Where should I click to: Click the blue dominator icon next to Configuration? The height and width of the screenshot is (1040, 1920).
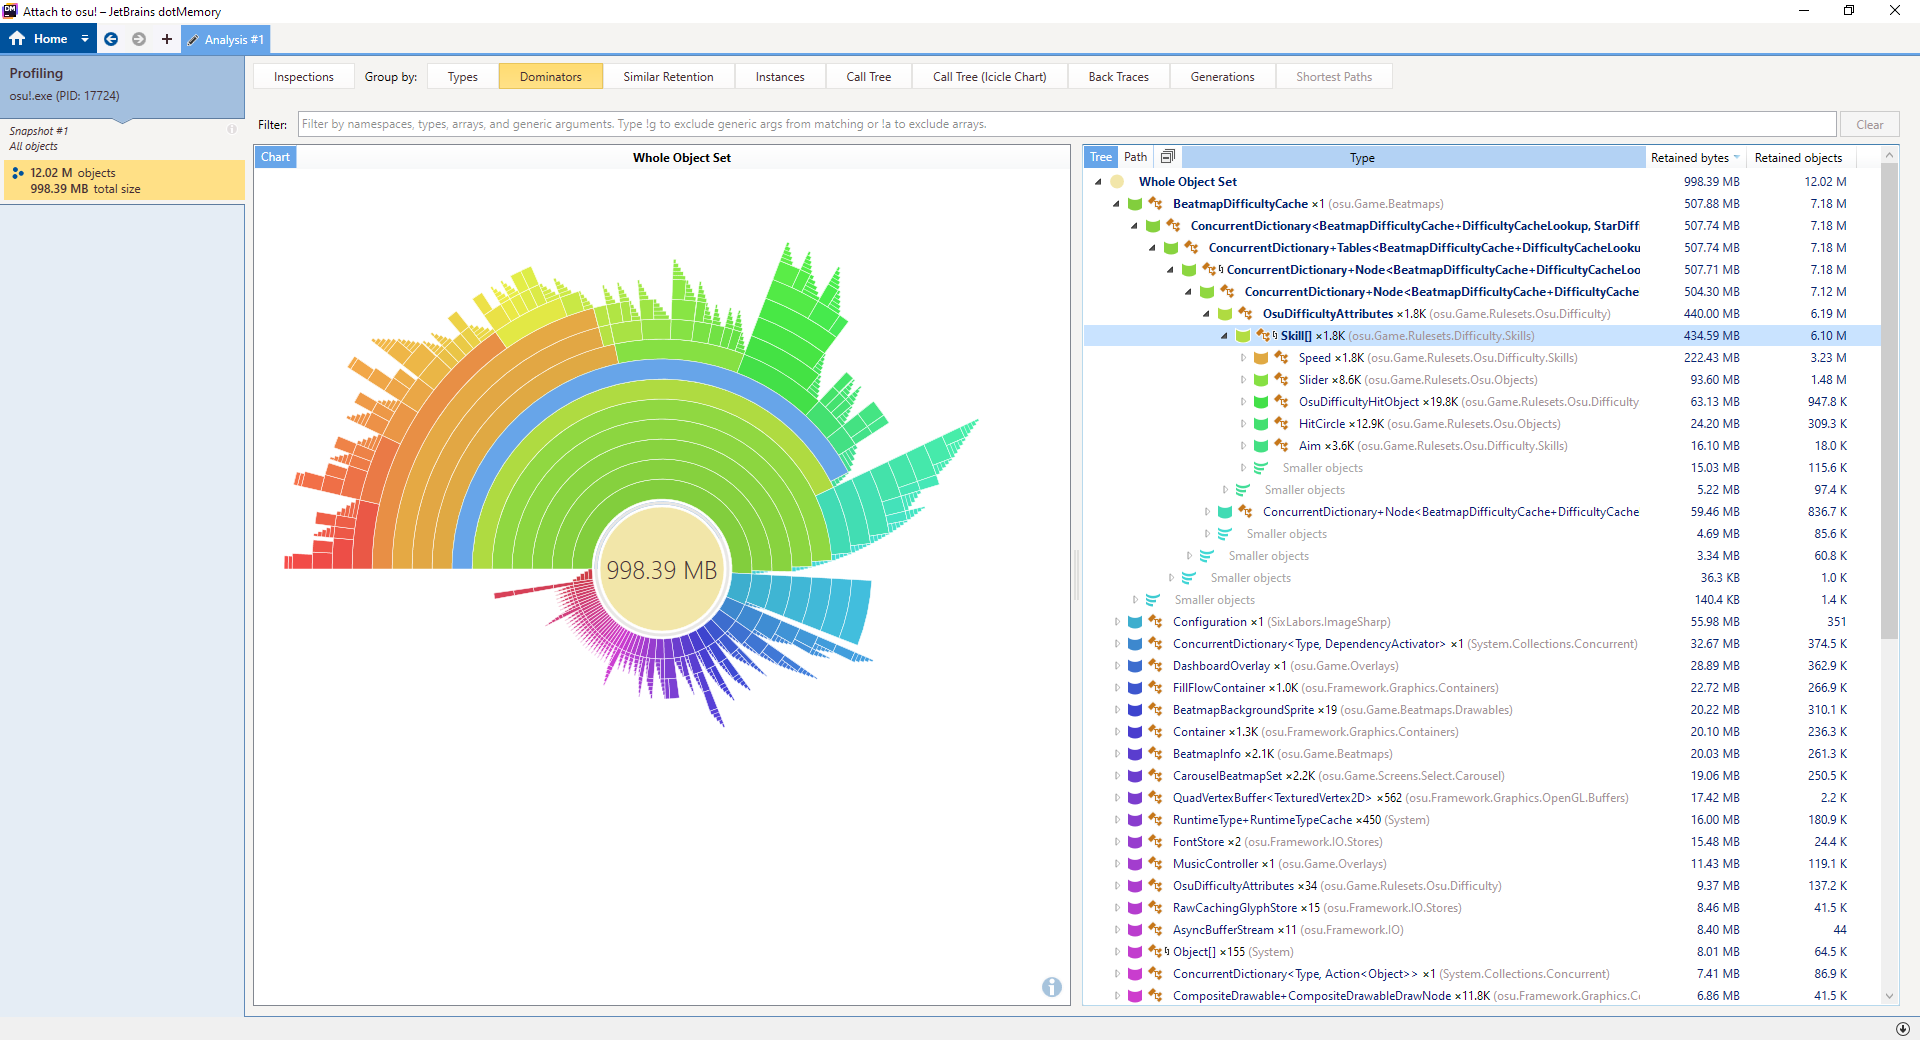1135,622
